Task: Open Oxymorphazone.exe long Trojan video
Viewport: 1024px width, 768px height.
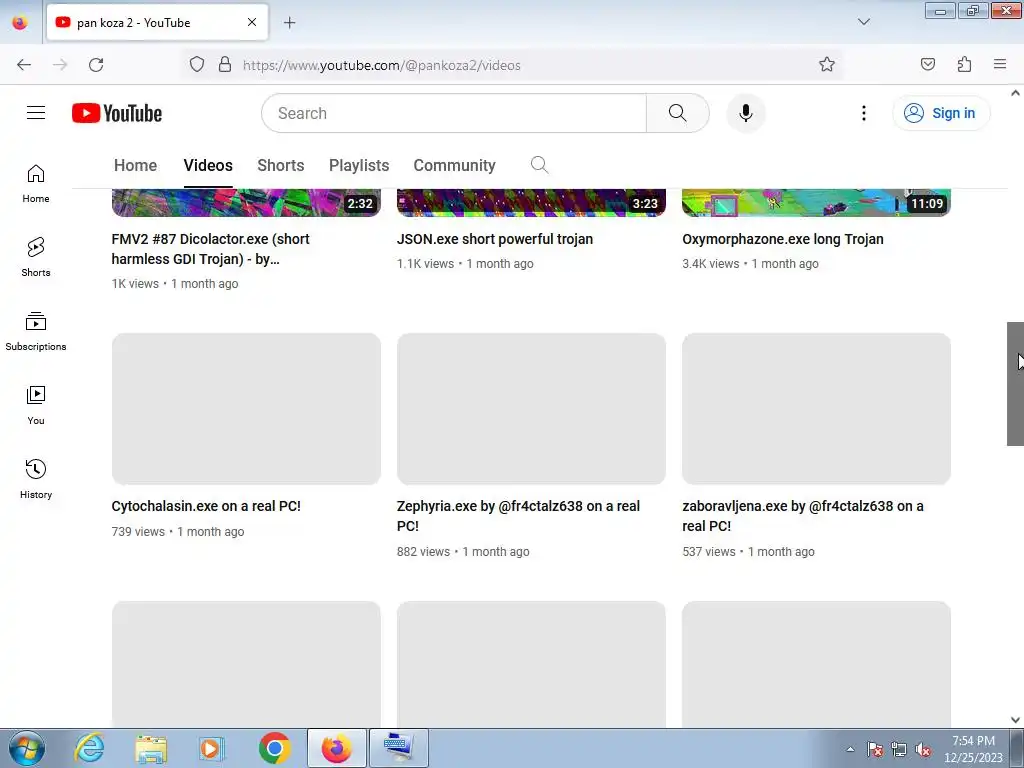Action: pyautogui.click(x=782, y=239)
